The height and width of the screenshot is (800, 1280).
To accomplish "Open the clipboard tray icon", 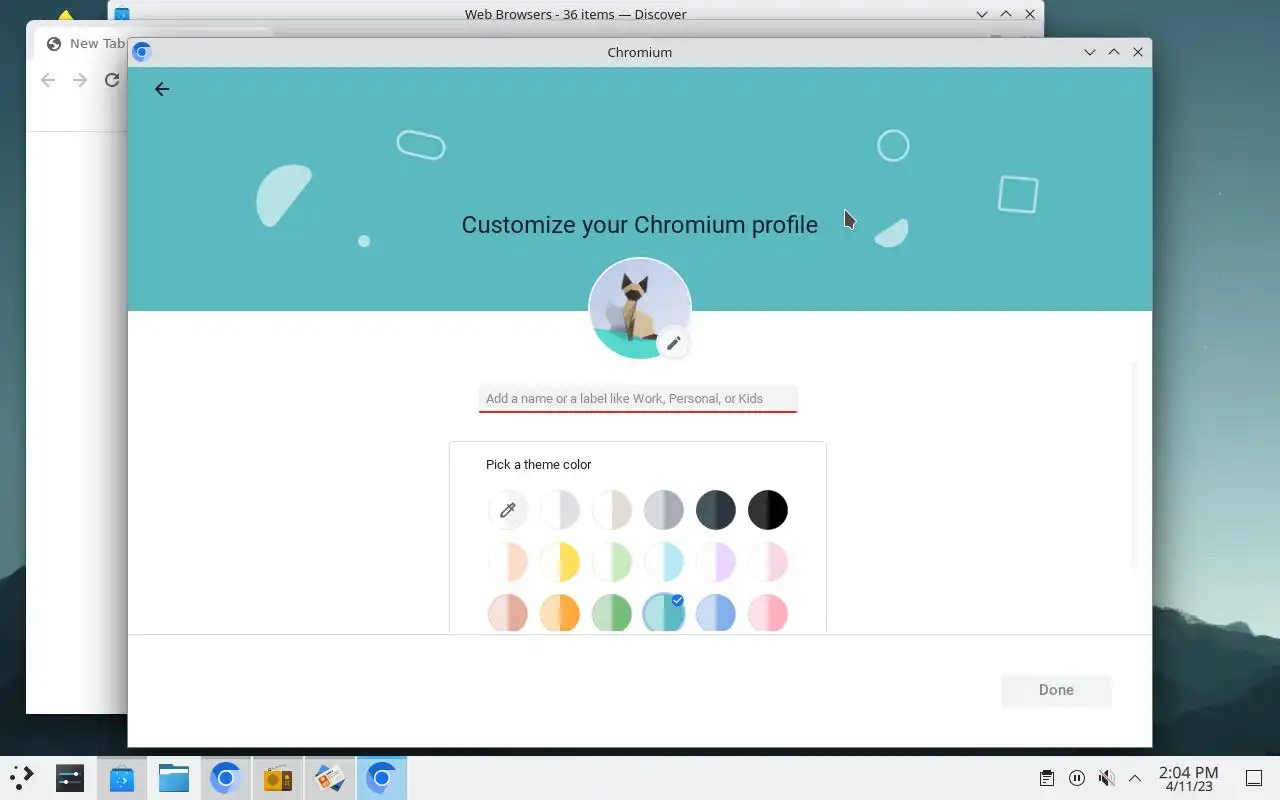I will [1046, 777].
